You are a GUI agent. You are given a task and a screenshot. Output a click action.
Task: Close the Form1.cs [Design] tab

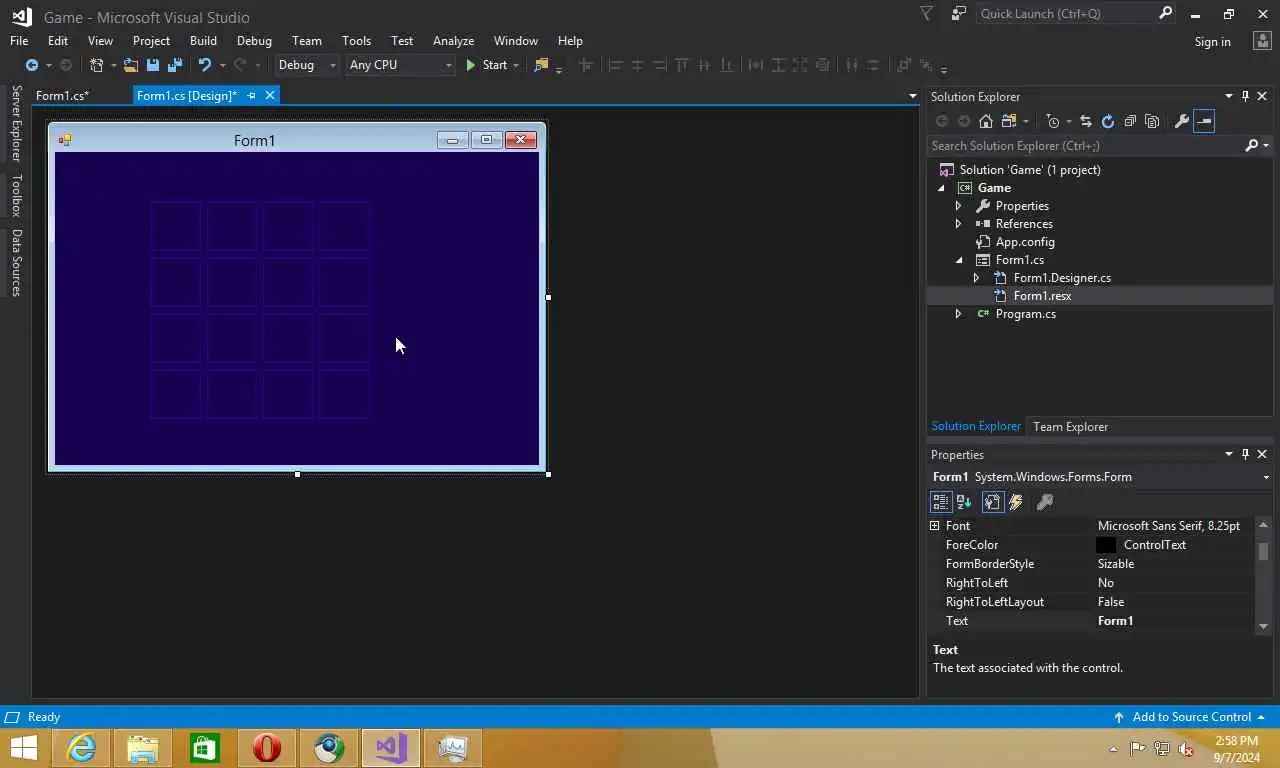(270, 96)
